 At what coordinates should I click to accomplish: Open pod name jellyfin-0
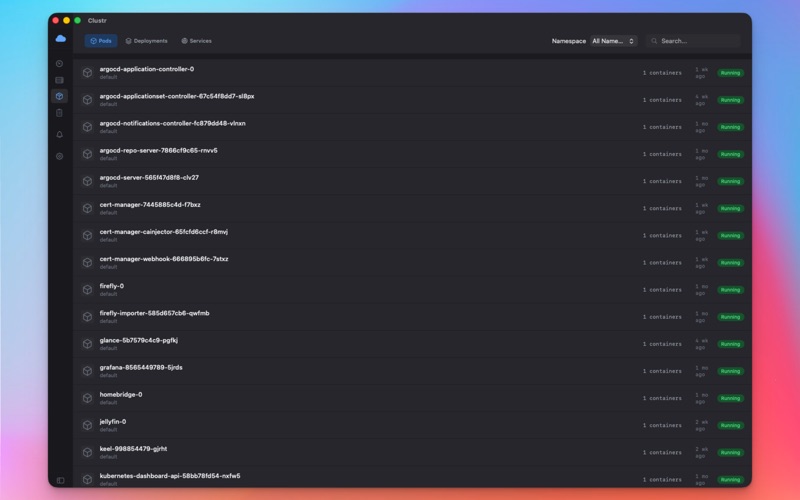click(x=113, y=421)
